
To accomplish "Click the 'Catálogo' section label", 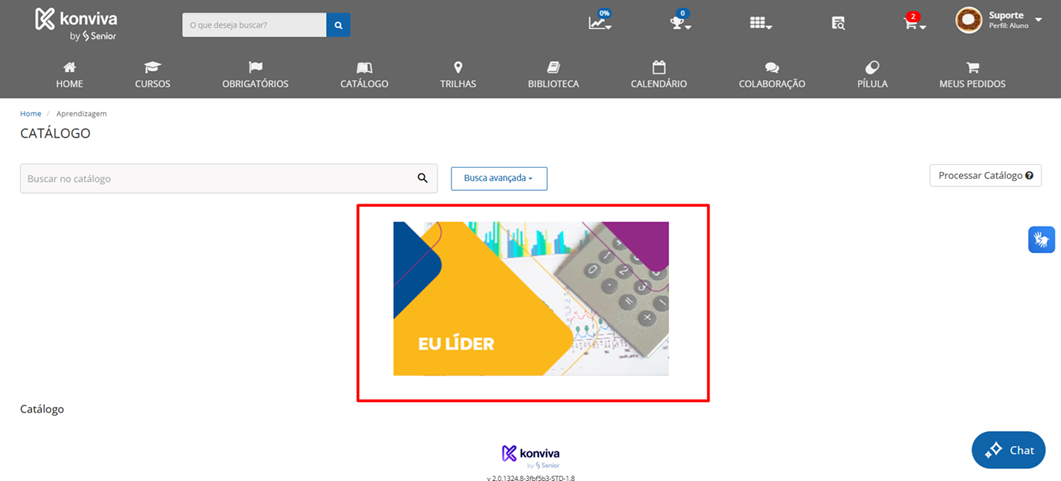I will (x=42, y=409).
